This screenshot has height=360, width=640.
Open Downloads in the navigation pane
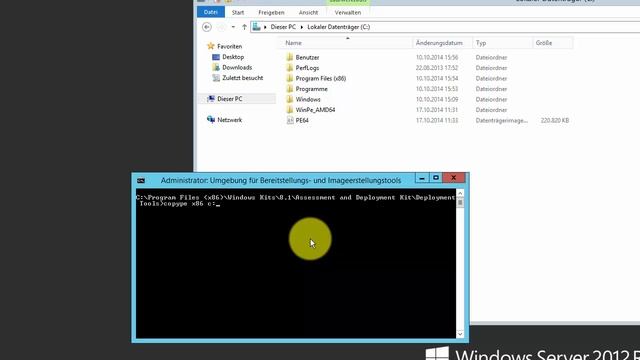pyautogui.click(x=237, y=67)
